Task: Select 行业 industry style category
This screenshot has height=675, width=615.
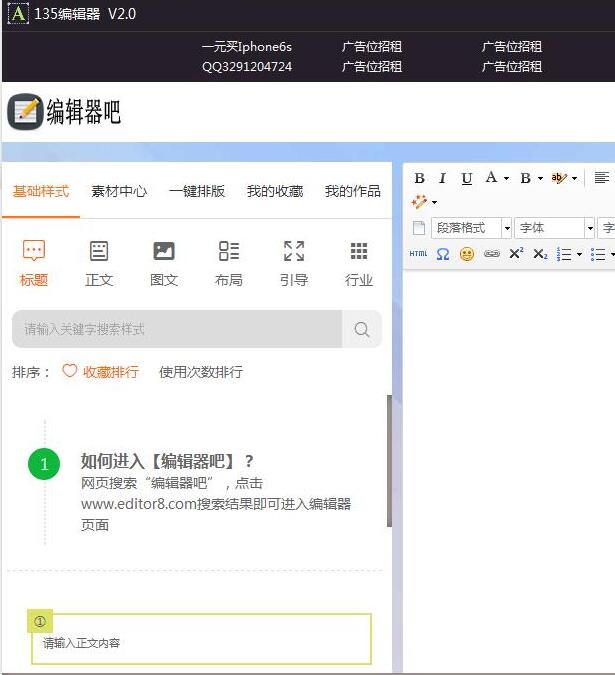Action: tap(359, 263)
